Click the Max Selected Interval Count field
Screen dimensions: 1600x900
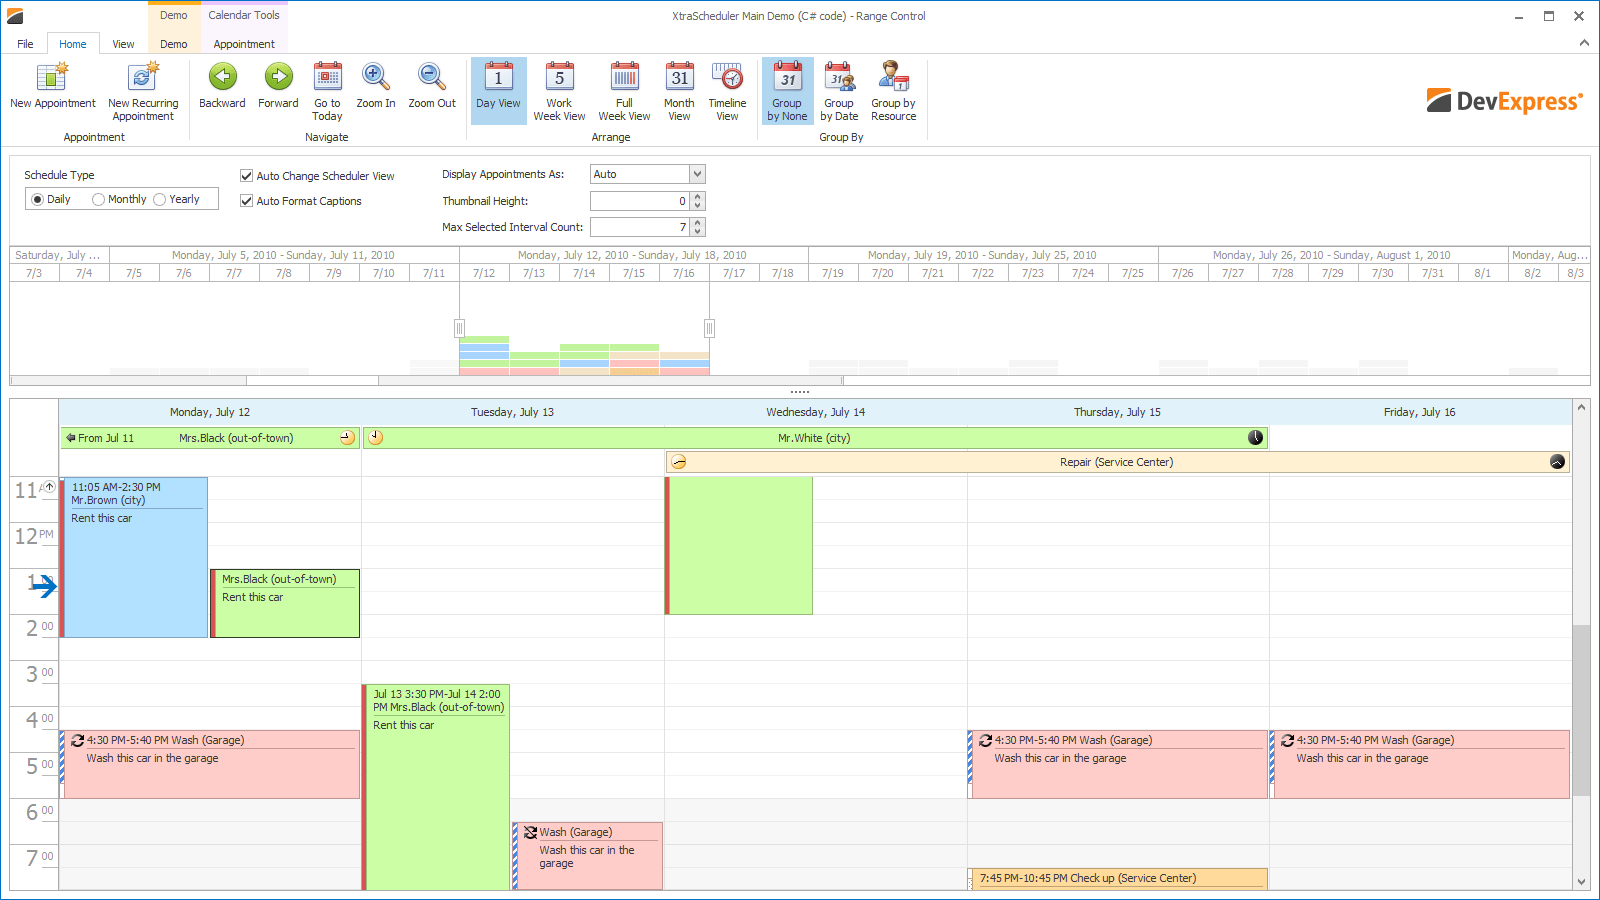(640, 227)
